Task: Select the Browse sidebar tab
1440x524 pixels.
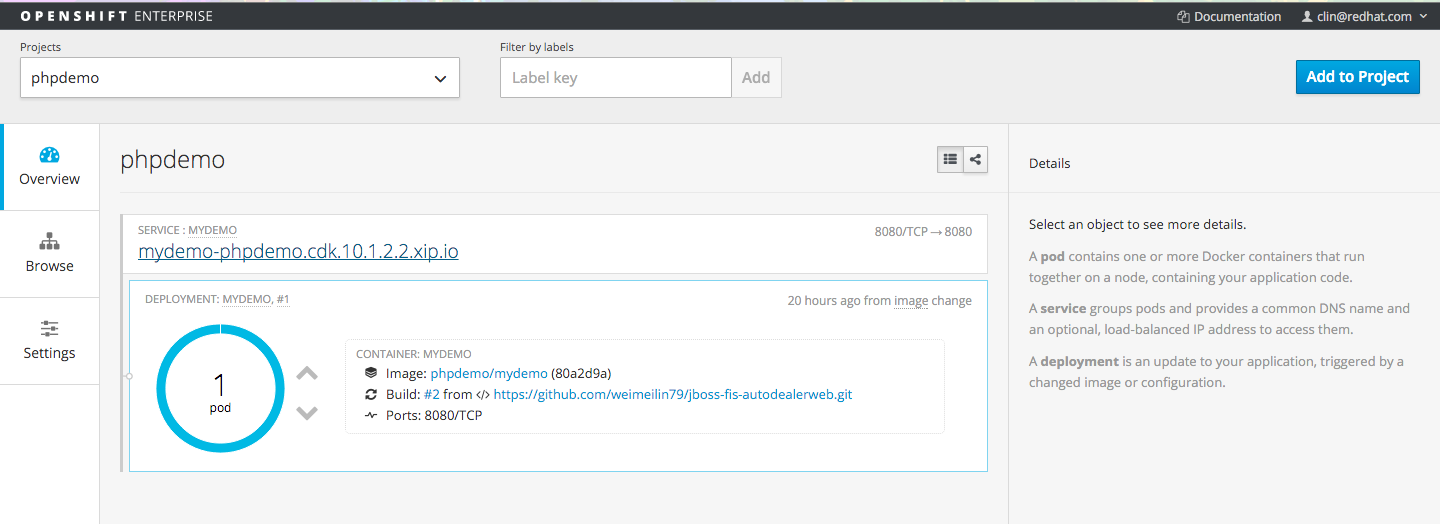Action: coord(50,254)
